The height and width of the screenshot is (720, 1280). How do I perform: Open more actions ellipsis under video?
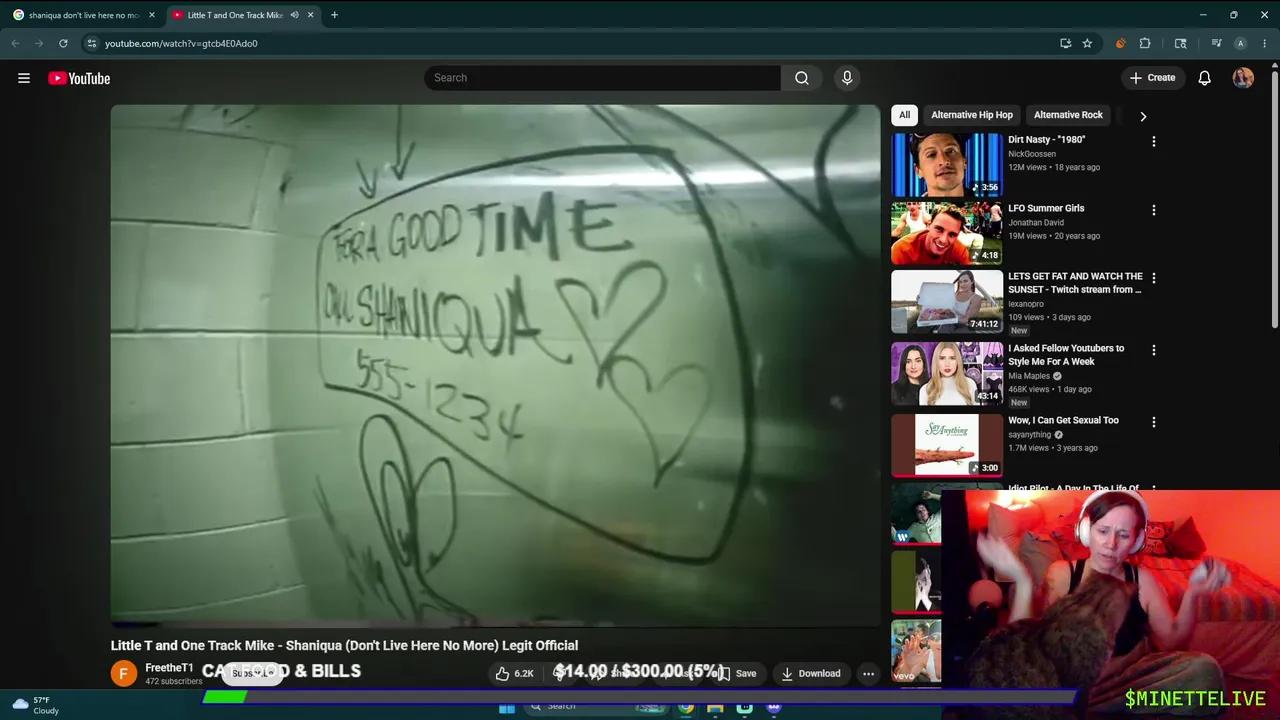tap(868, 674)
